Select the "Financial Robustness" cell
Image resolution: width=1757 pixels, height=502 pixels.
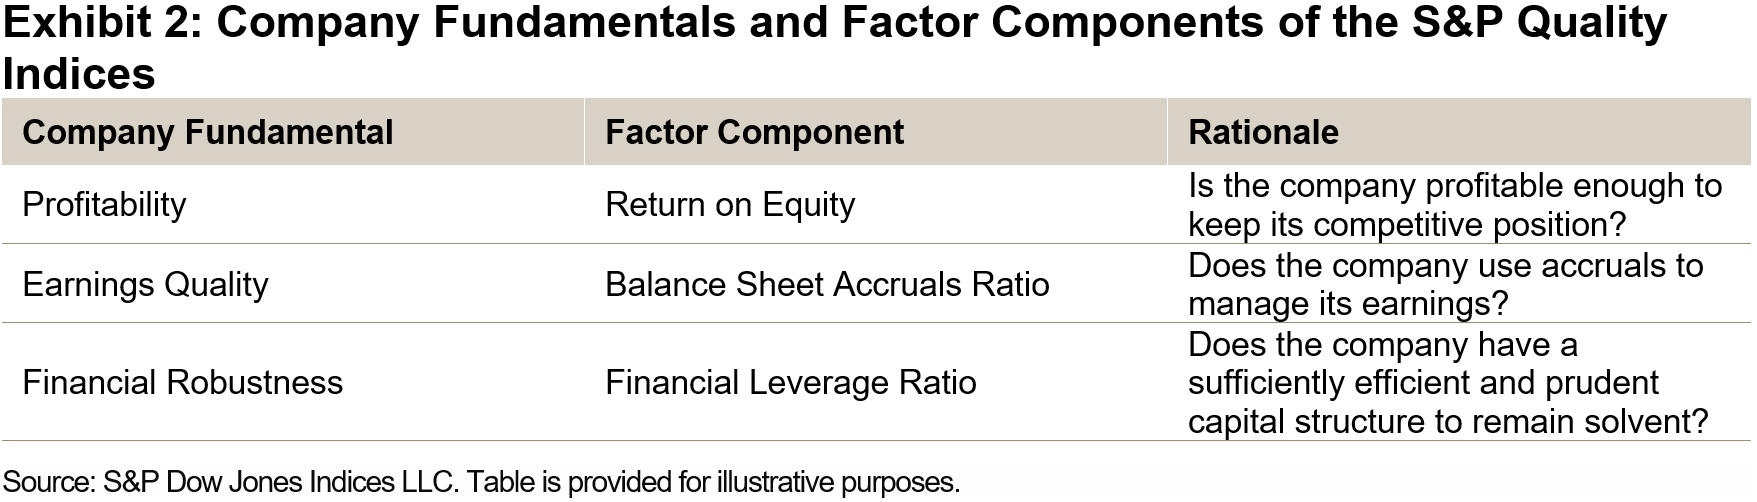[x=182, y=382]
